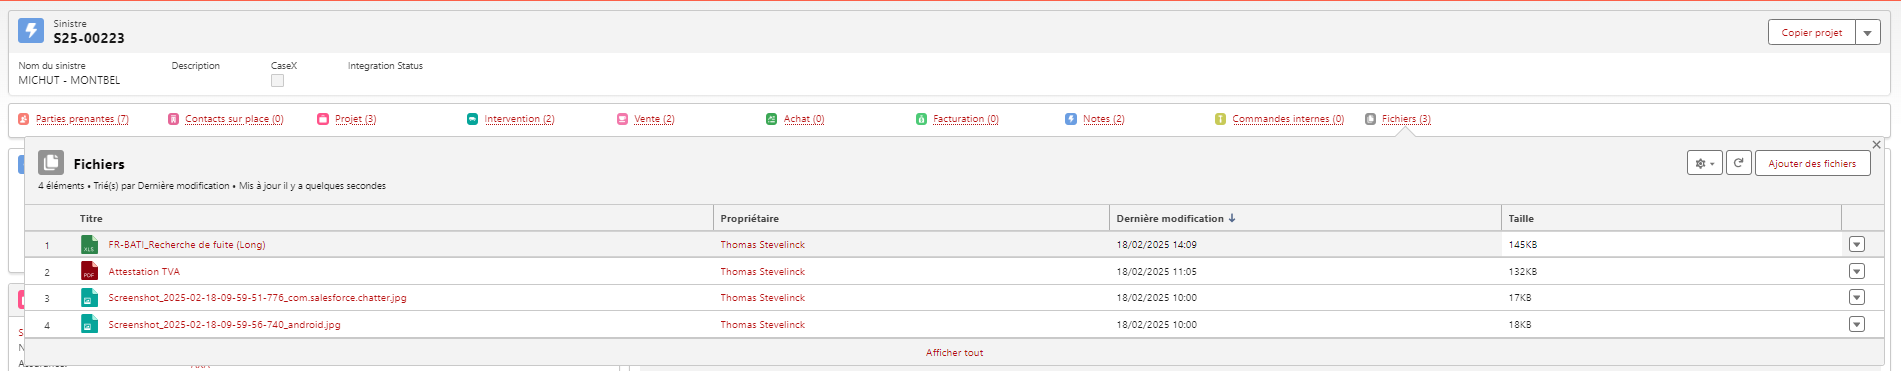Click the size value 132KB
Image resolution: width=1901 pixels, height=371 pixels.
click(x=1523, y=272)
